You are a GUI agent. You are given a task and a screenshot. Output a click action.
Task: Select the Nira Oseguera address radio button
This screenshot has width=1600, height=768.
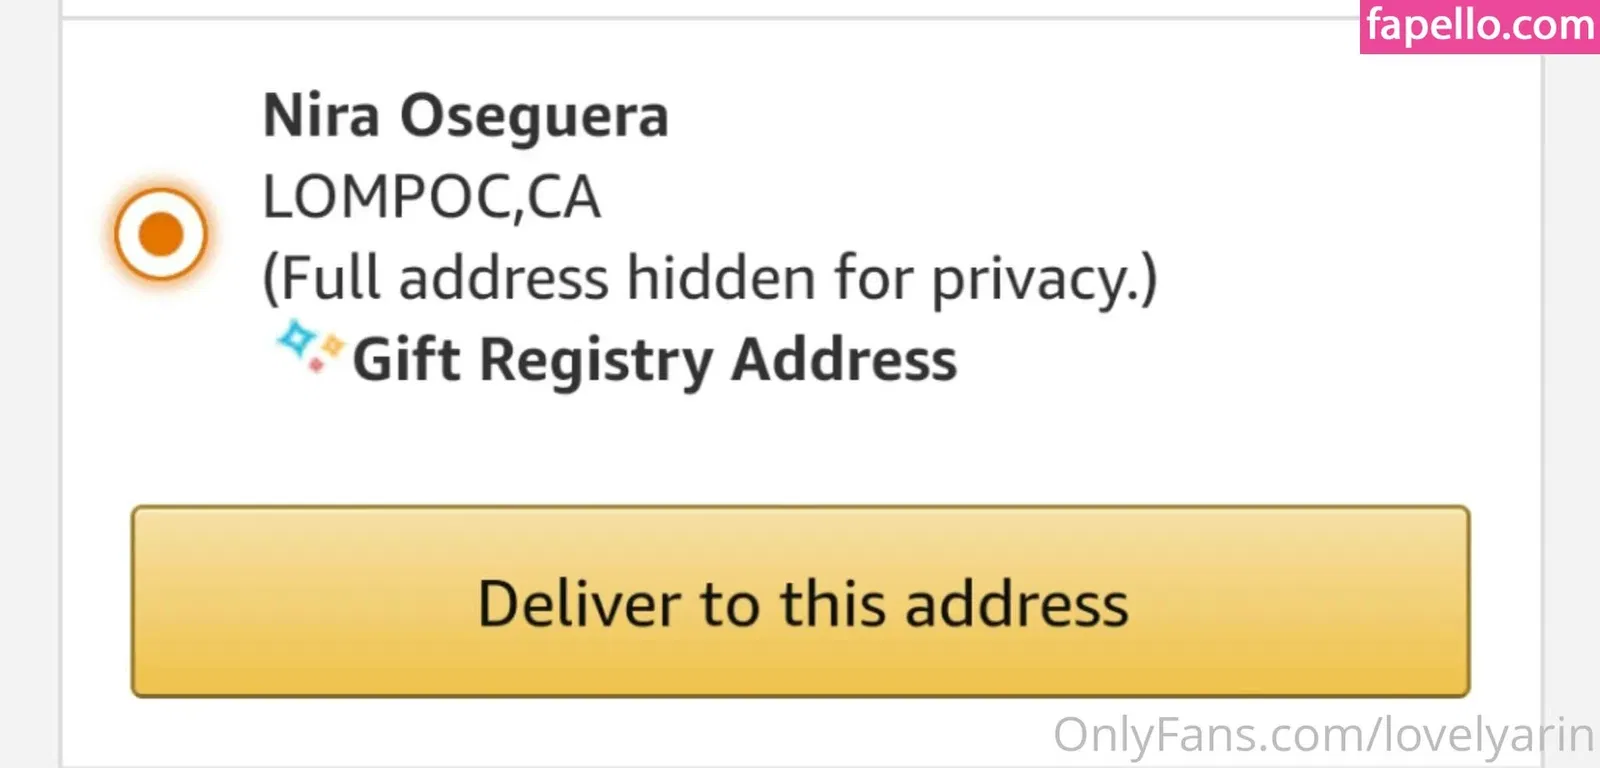(x=160, y=234)
